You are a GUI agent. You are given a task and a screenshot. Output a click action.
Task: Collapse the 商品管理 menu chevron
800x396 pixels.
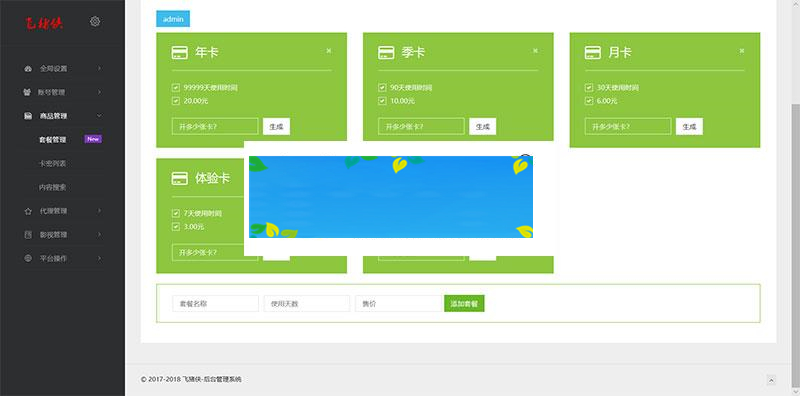(x=99, y=116)
